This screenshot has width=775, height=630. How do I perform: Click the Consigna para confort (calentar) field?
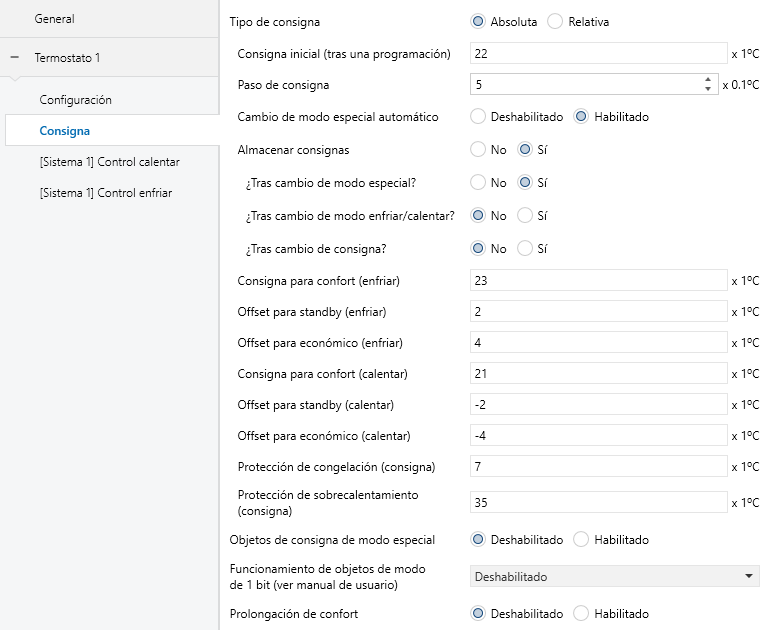599,374
